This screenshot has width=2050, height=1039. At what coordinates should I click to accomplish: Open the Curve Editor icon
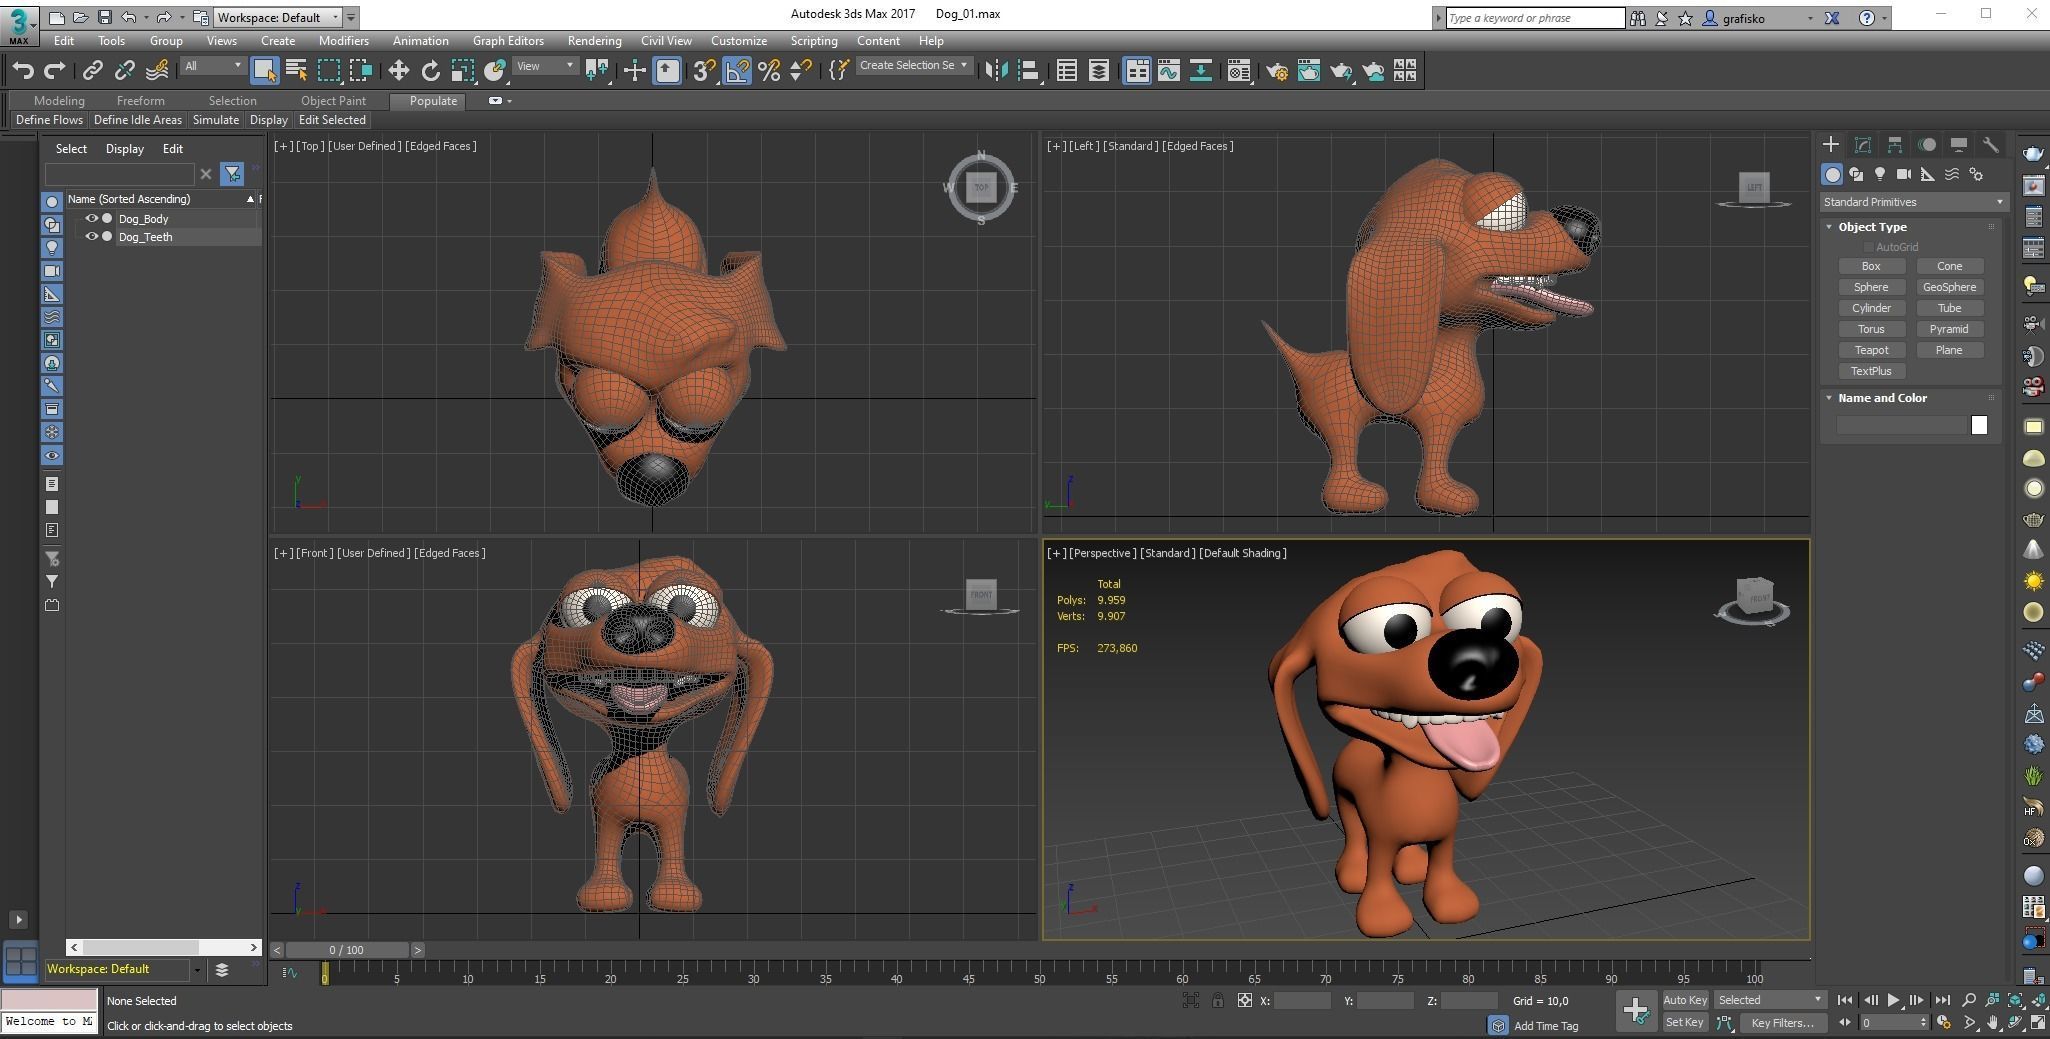click(1168, 70)
